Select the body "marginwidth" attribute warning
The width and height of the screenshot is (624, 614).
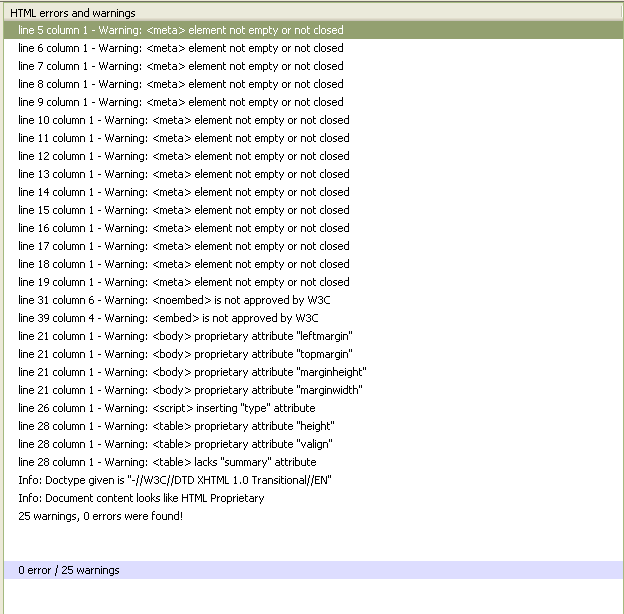(x=313, y=390)
